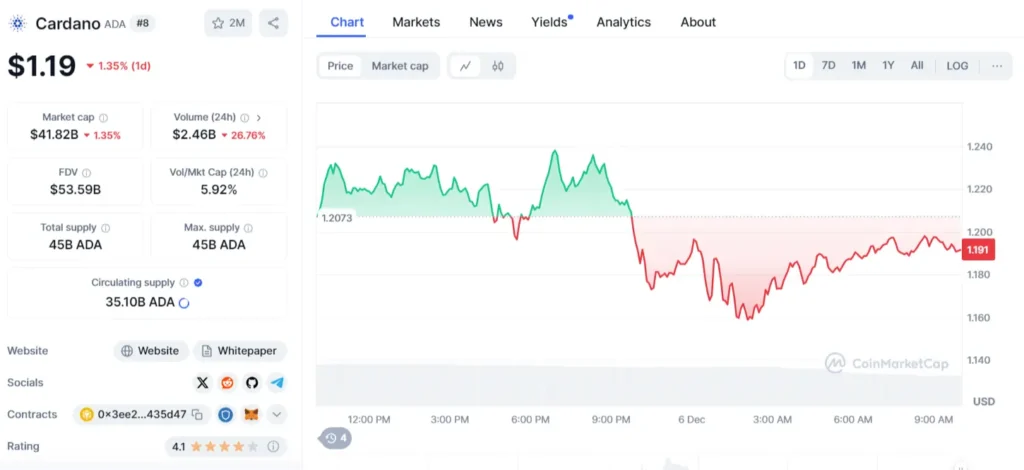Switch to candlestick chart icon

pos(498,66)
